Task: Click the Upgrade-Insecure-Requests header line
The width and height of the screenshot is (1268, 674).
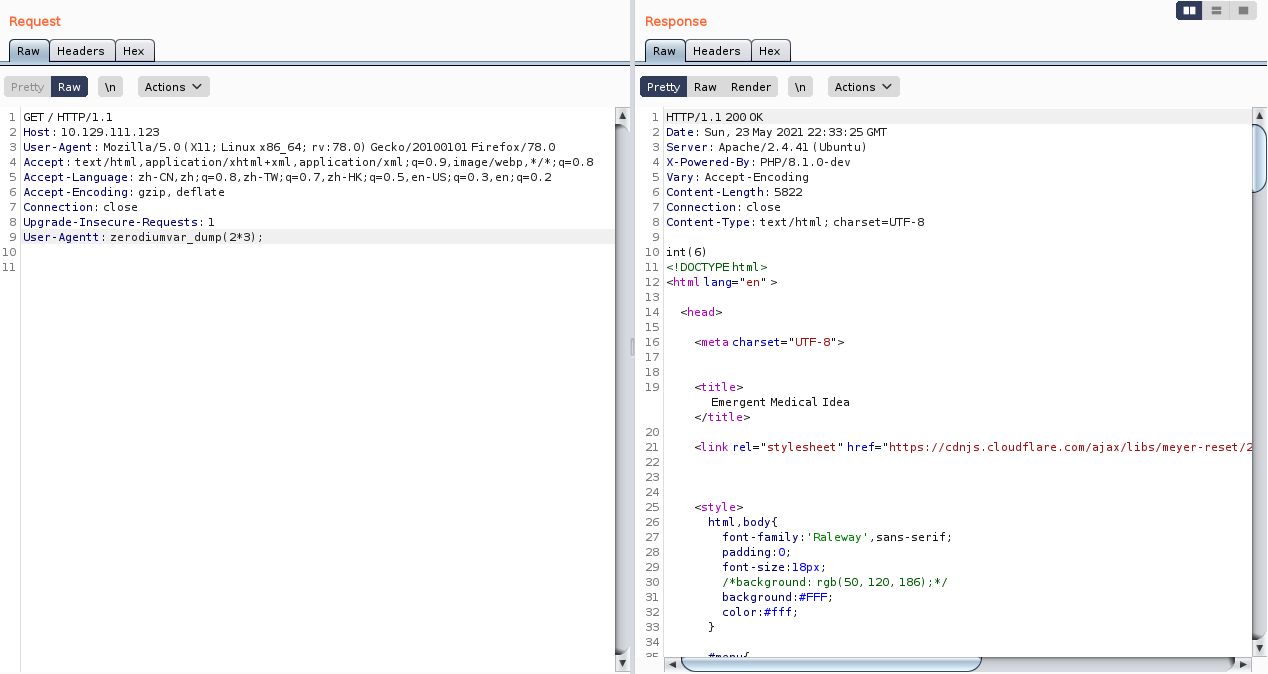Action: pyautogui.click(x=119, y=222)
